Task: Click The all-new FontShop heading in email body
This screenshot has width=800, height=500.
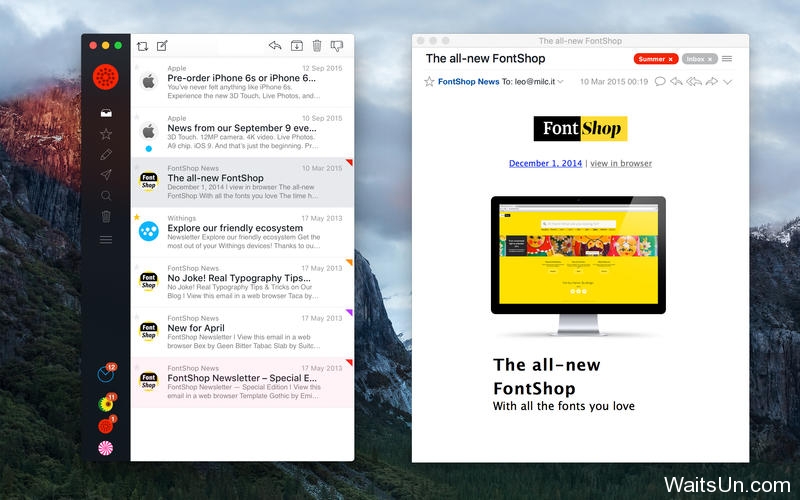Action: [546, 377]
